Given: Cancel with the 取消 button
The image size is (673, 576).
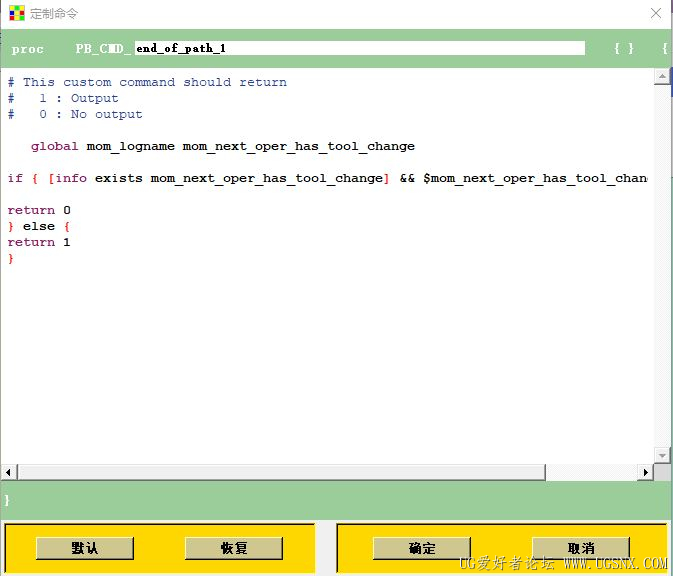Looking at the screenshot, I should [581, 548].
